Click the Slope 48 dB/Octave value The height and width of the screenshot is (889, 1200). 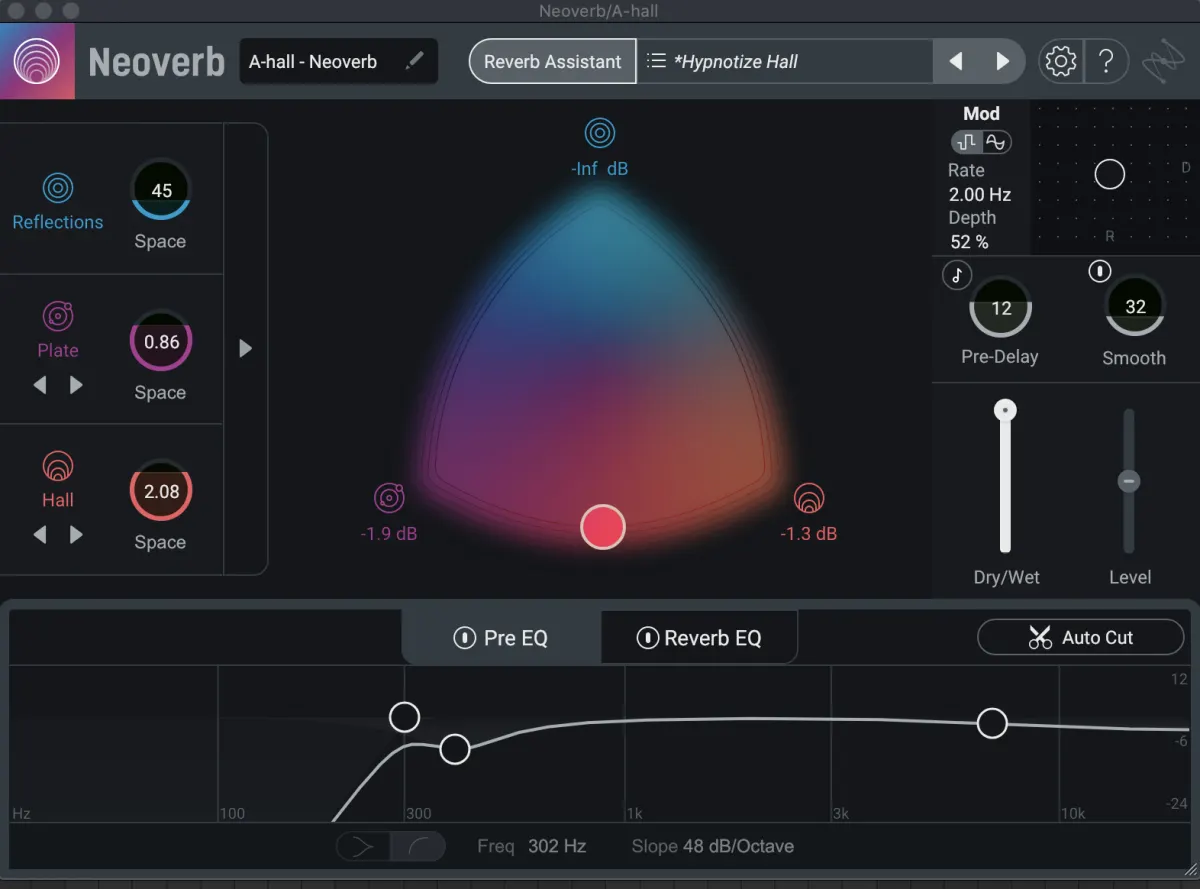point(739,846)
